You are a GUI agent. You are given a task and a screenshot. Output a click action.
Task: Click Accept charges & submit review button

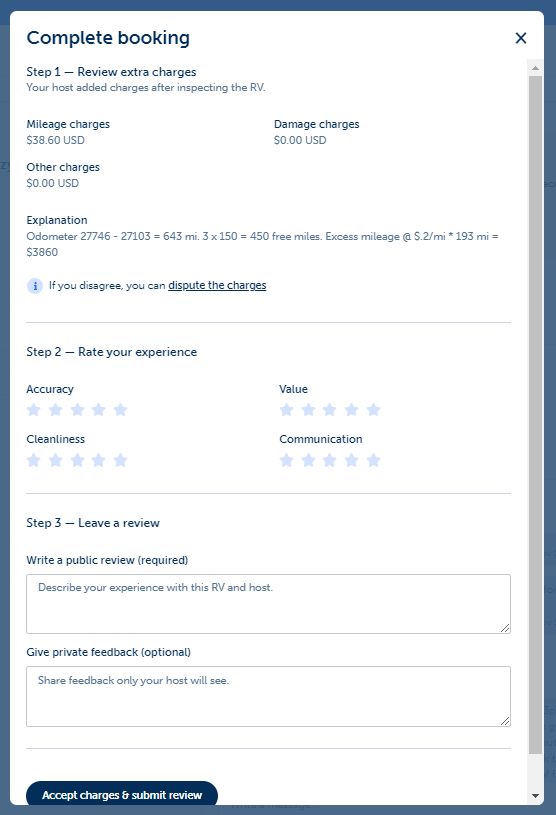(x=122, y=794)
